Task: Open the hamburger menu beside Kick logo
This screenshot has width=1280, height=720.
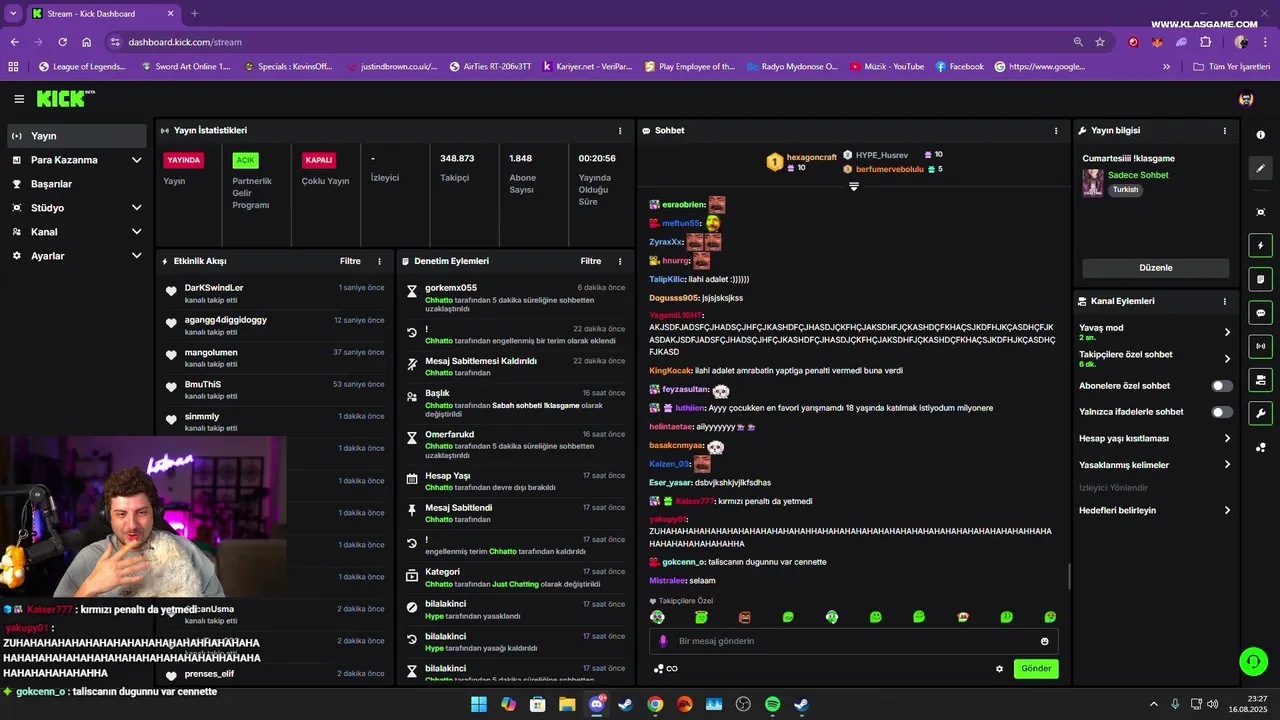Action: coord(19,99)
